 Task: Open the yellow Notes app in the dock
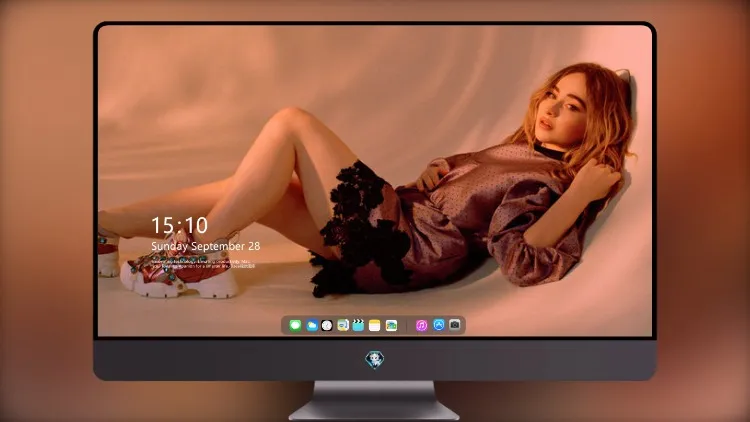point(375,325)
